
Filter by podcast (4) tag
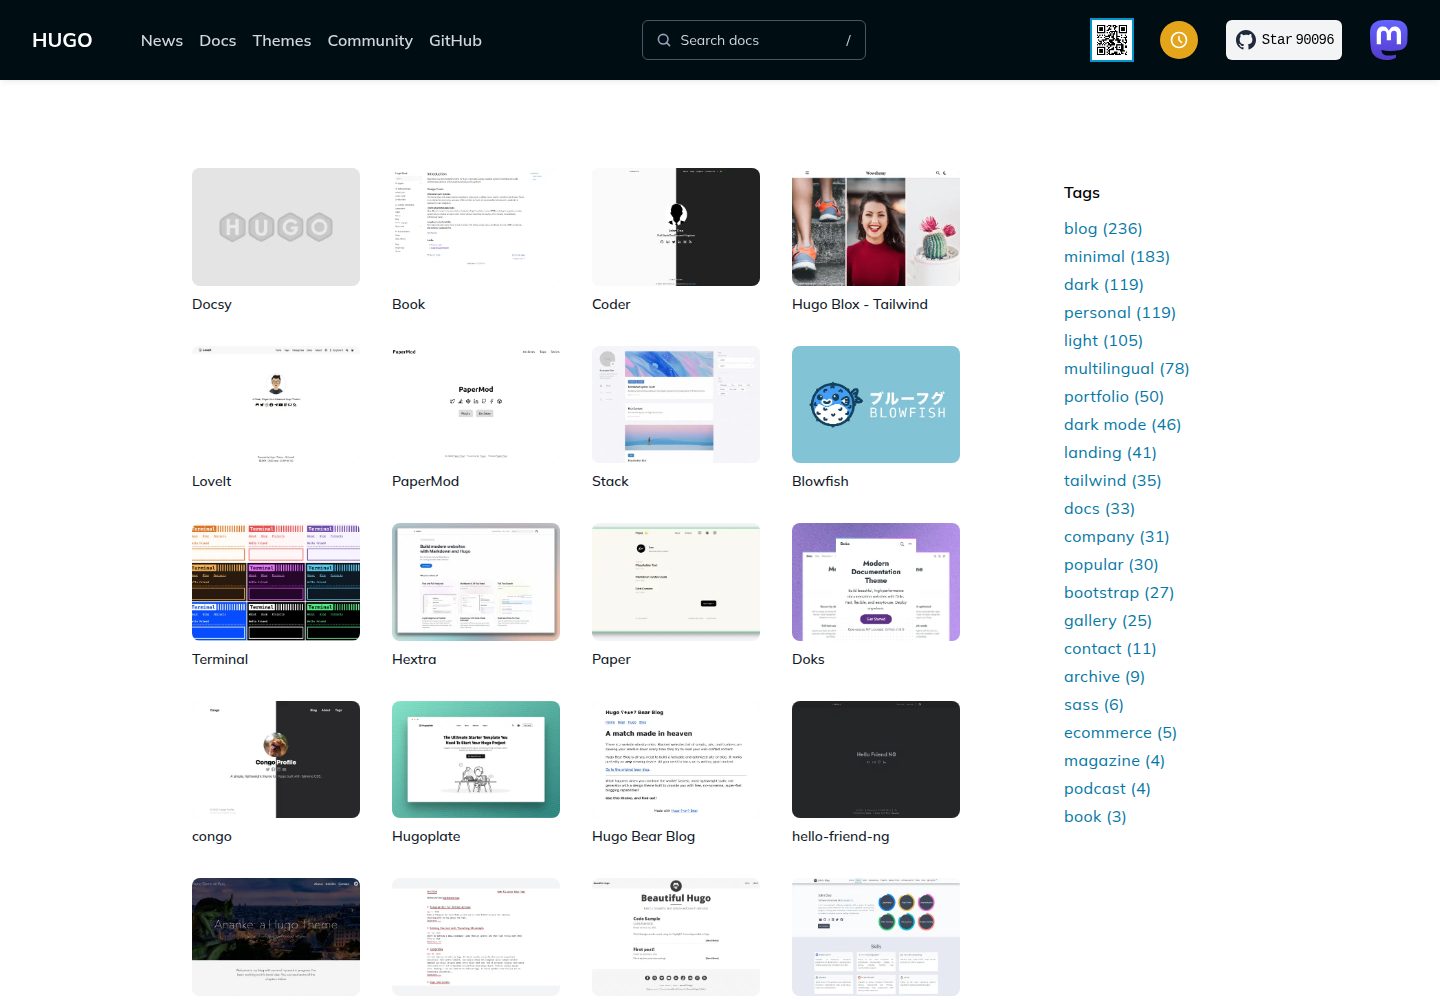pos(1107,788)
